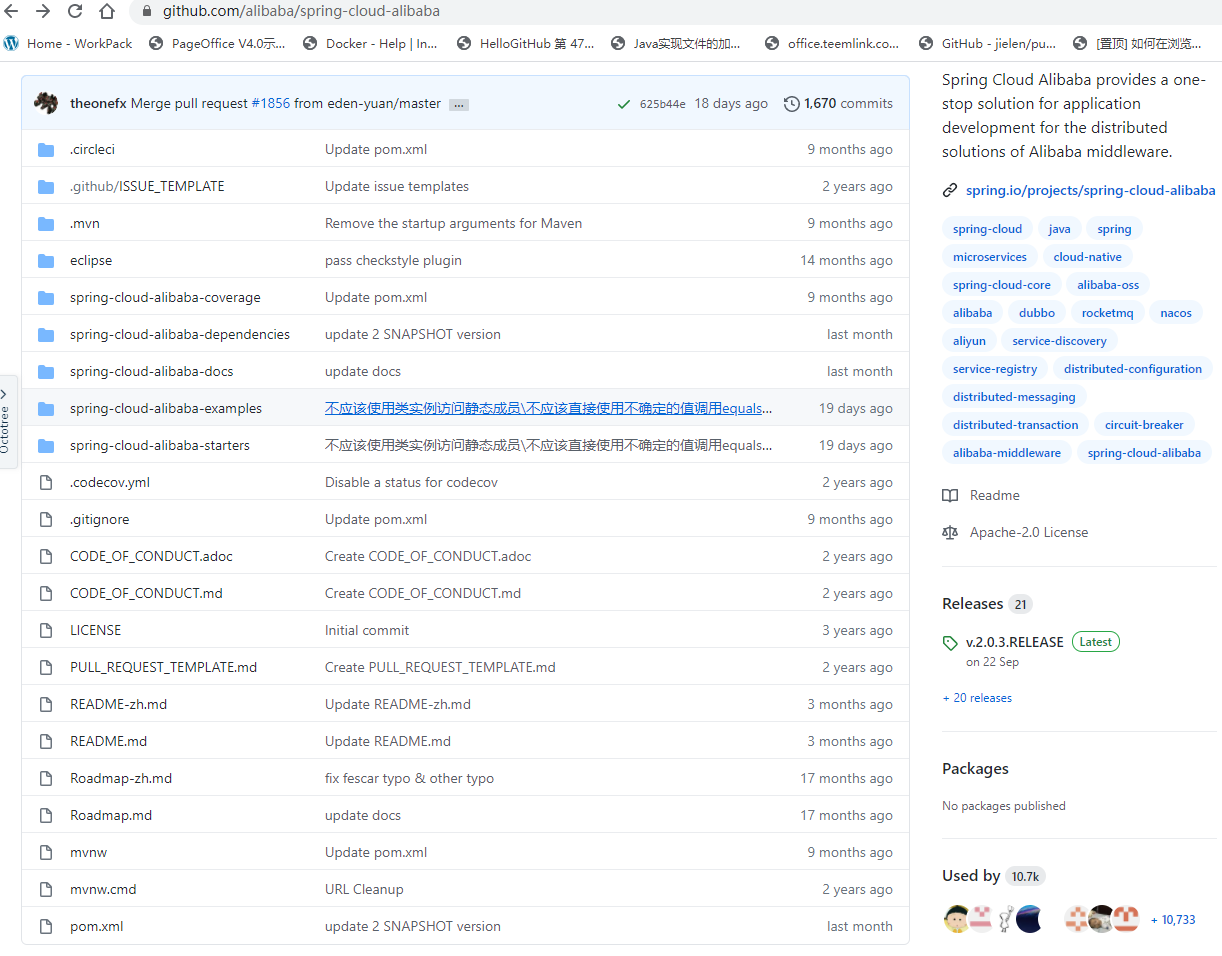Select the cloud-native topic tag
This screenshot has height=956, width=1222.
[1087, 257]
